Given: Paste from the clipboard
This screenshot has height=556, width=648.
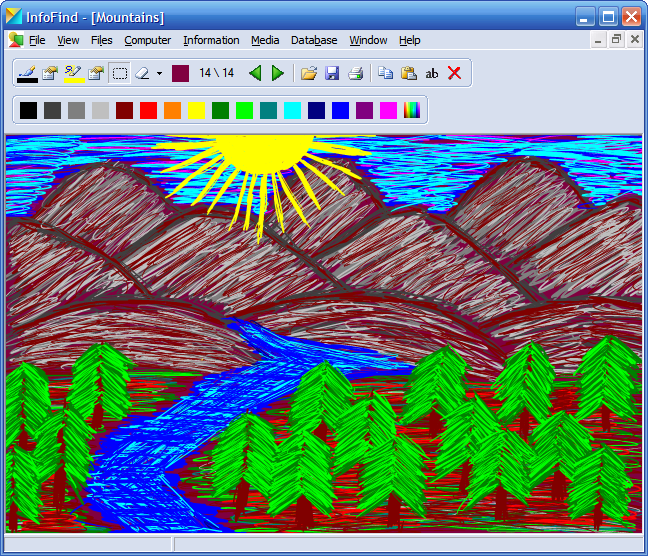Looking at the screenshot, I should pos(409,74).
